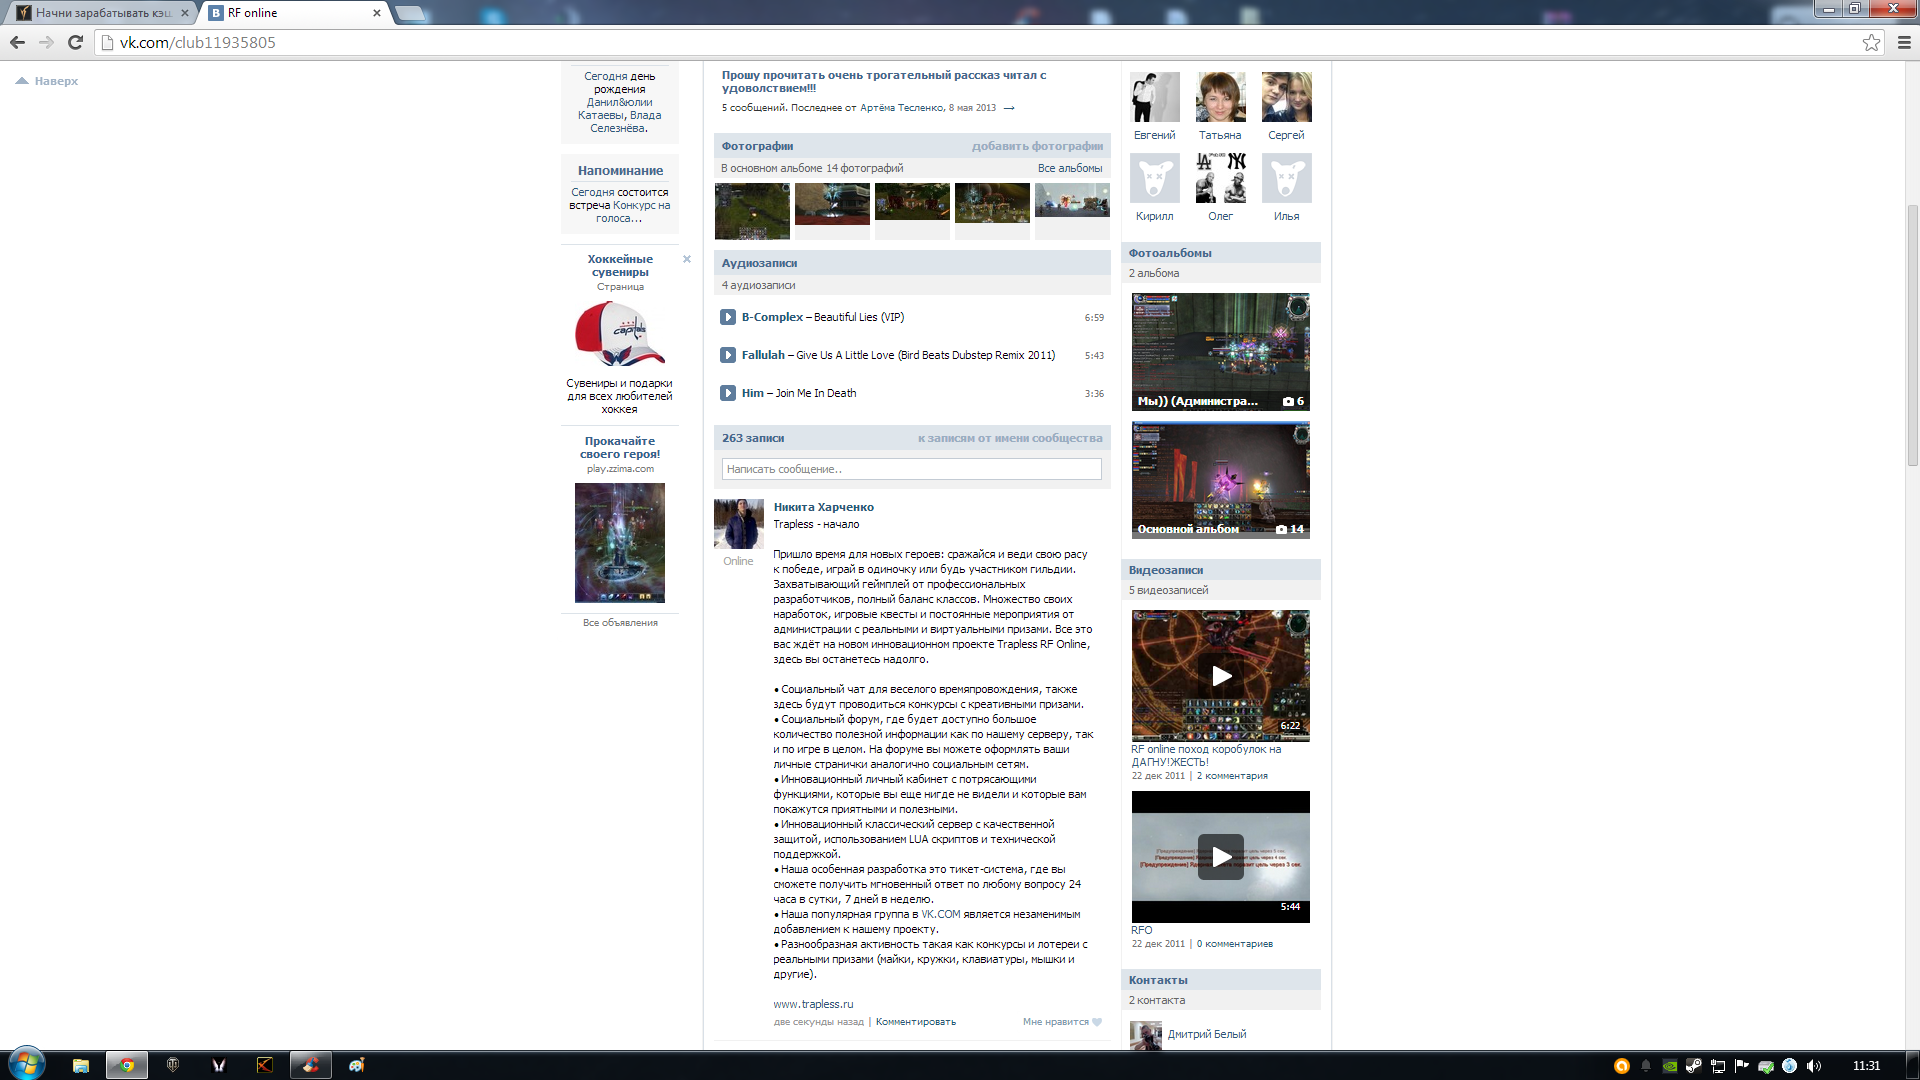This screenshot has width=1920, height=1080.
Task: Open Олег member avatar
Action: coord(1221,178)
